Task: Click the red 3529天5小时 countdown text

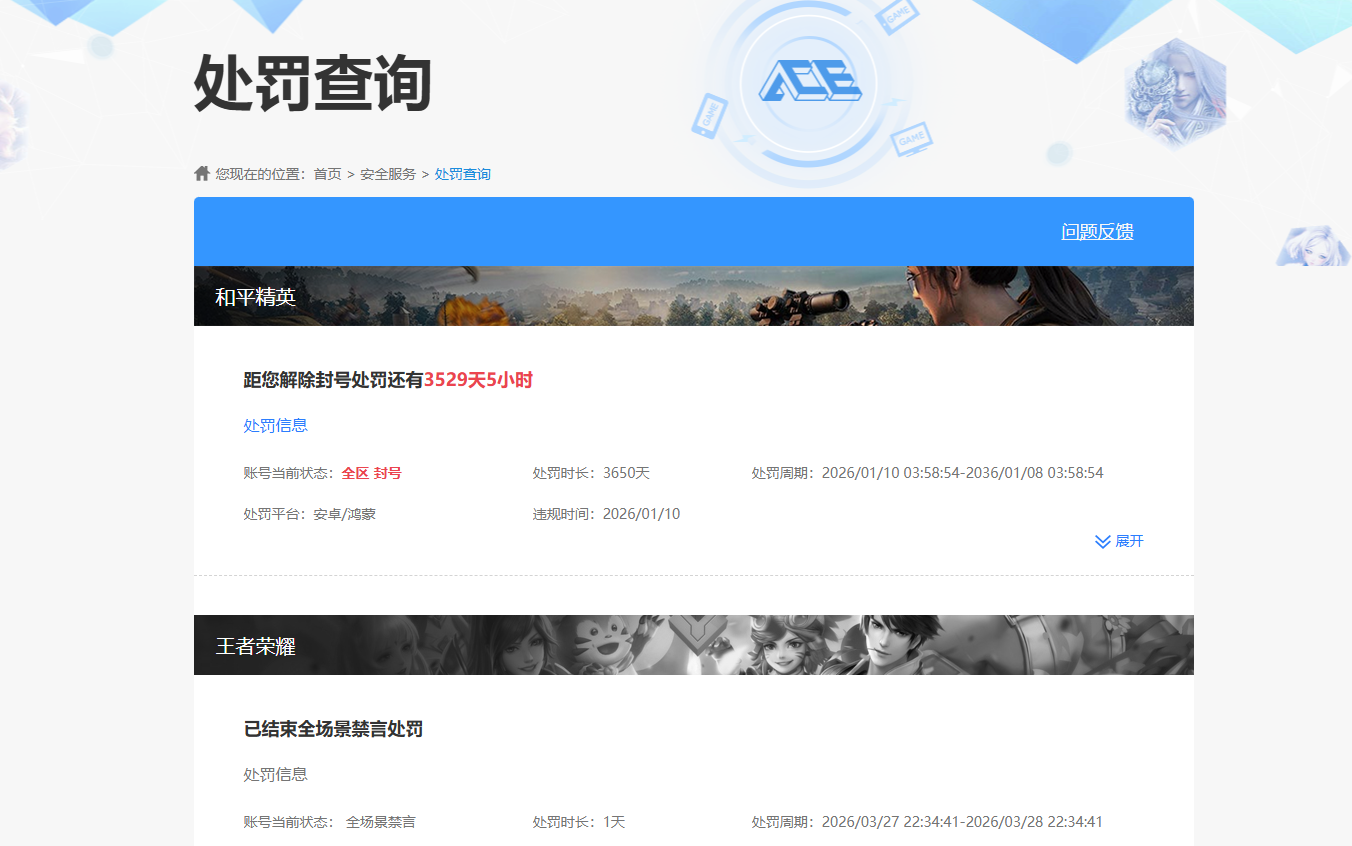Action: (478, 380)
